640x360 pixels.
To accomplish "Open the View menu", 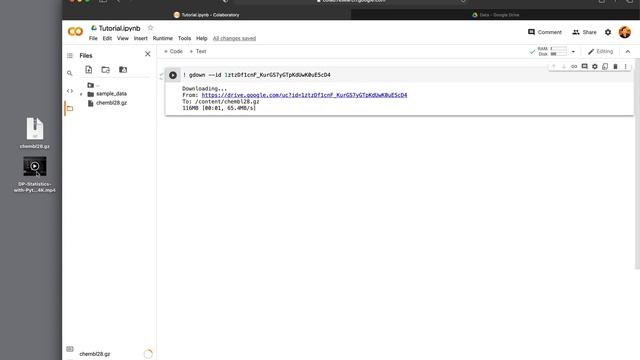I will [x=122, y=38].
